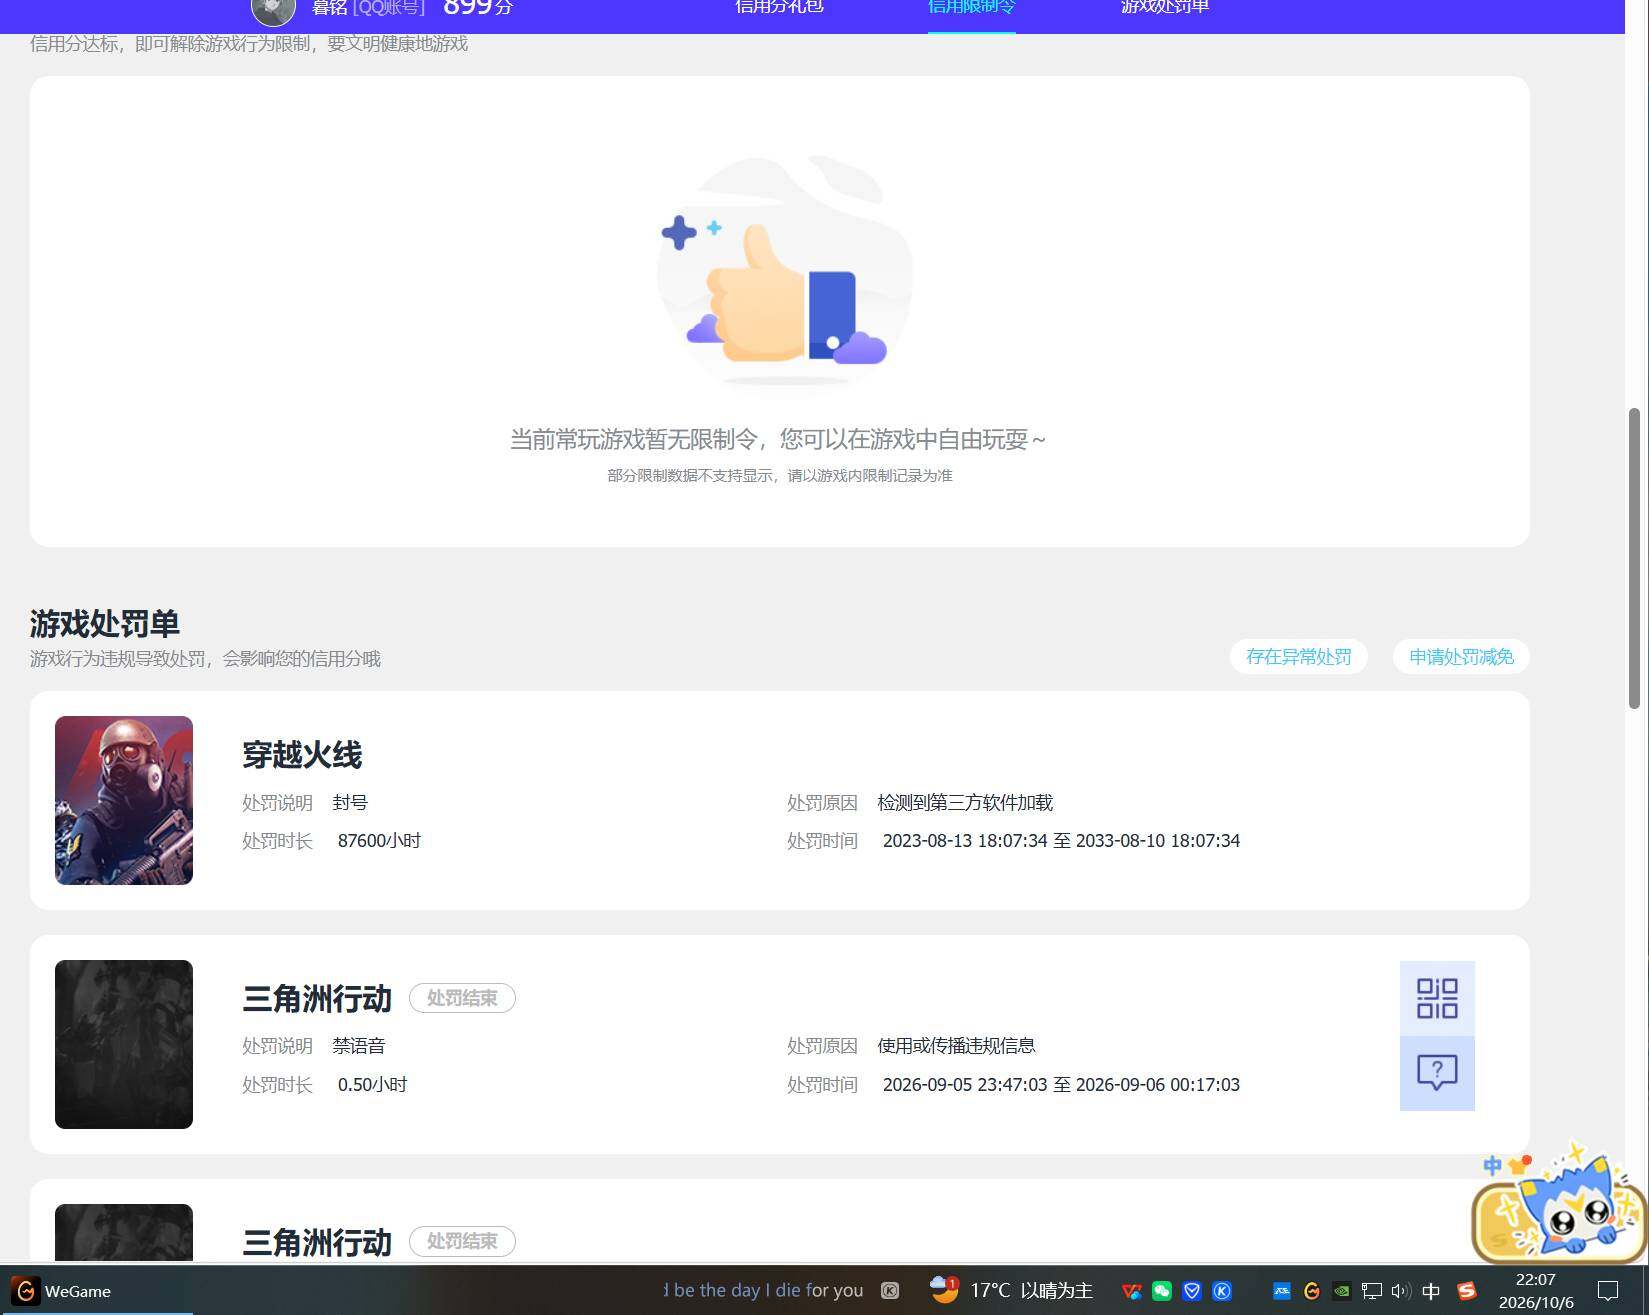Open WeChat from the system tray
The width and height of the screenshot is (1649, 1315).
1162,1291
